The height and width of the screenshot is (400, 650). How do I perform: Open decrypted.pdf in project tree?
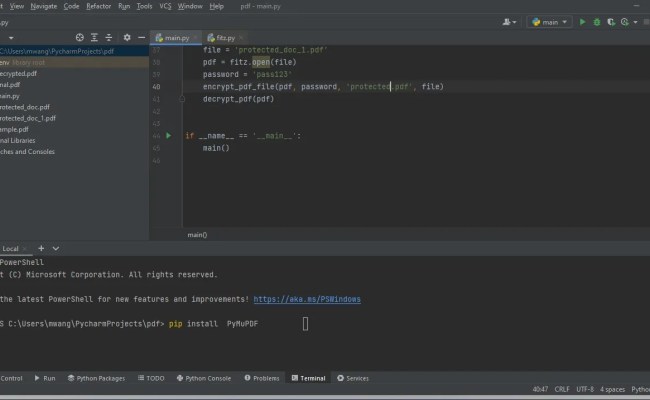[18, 73]
